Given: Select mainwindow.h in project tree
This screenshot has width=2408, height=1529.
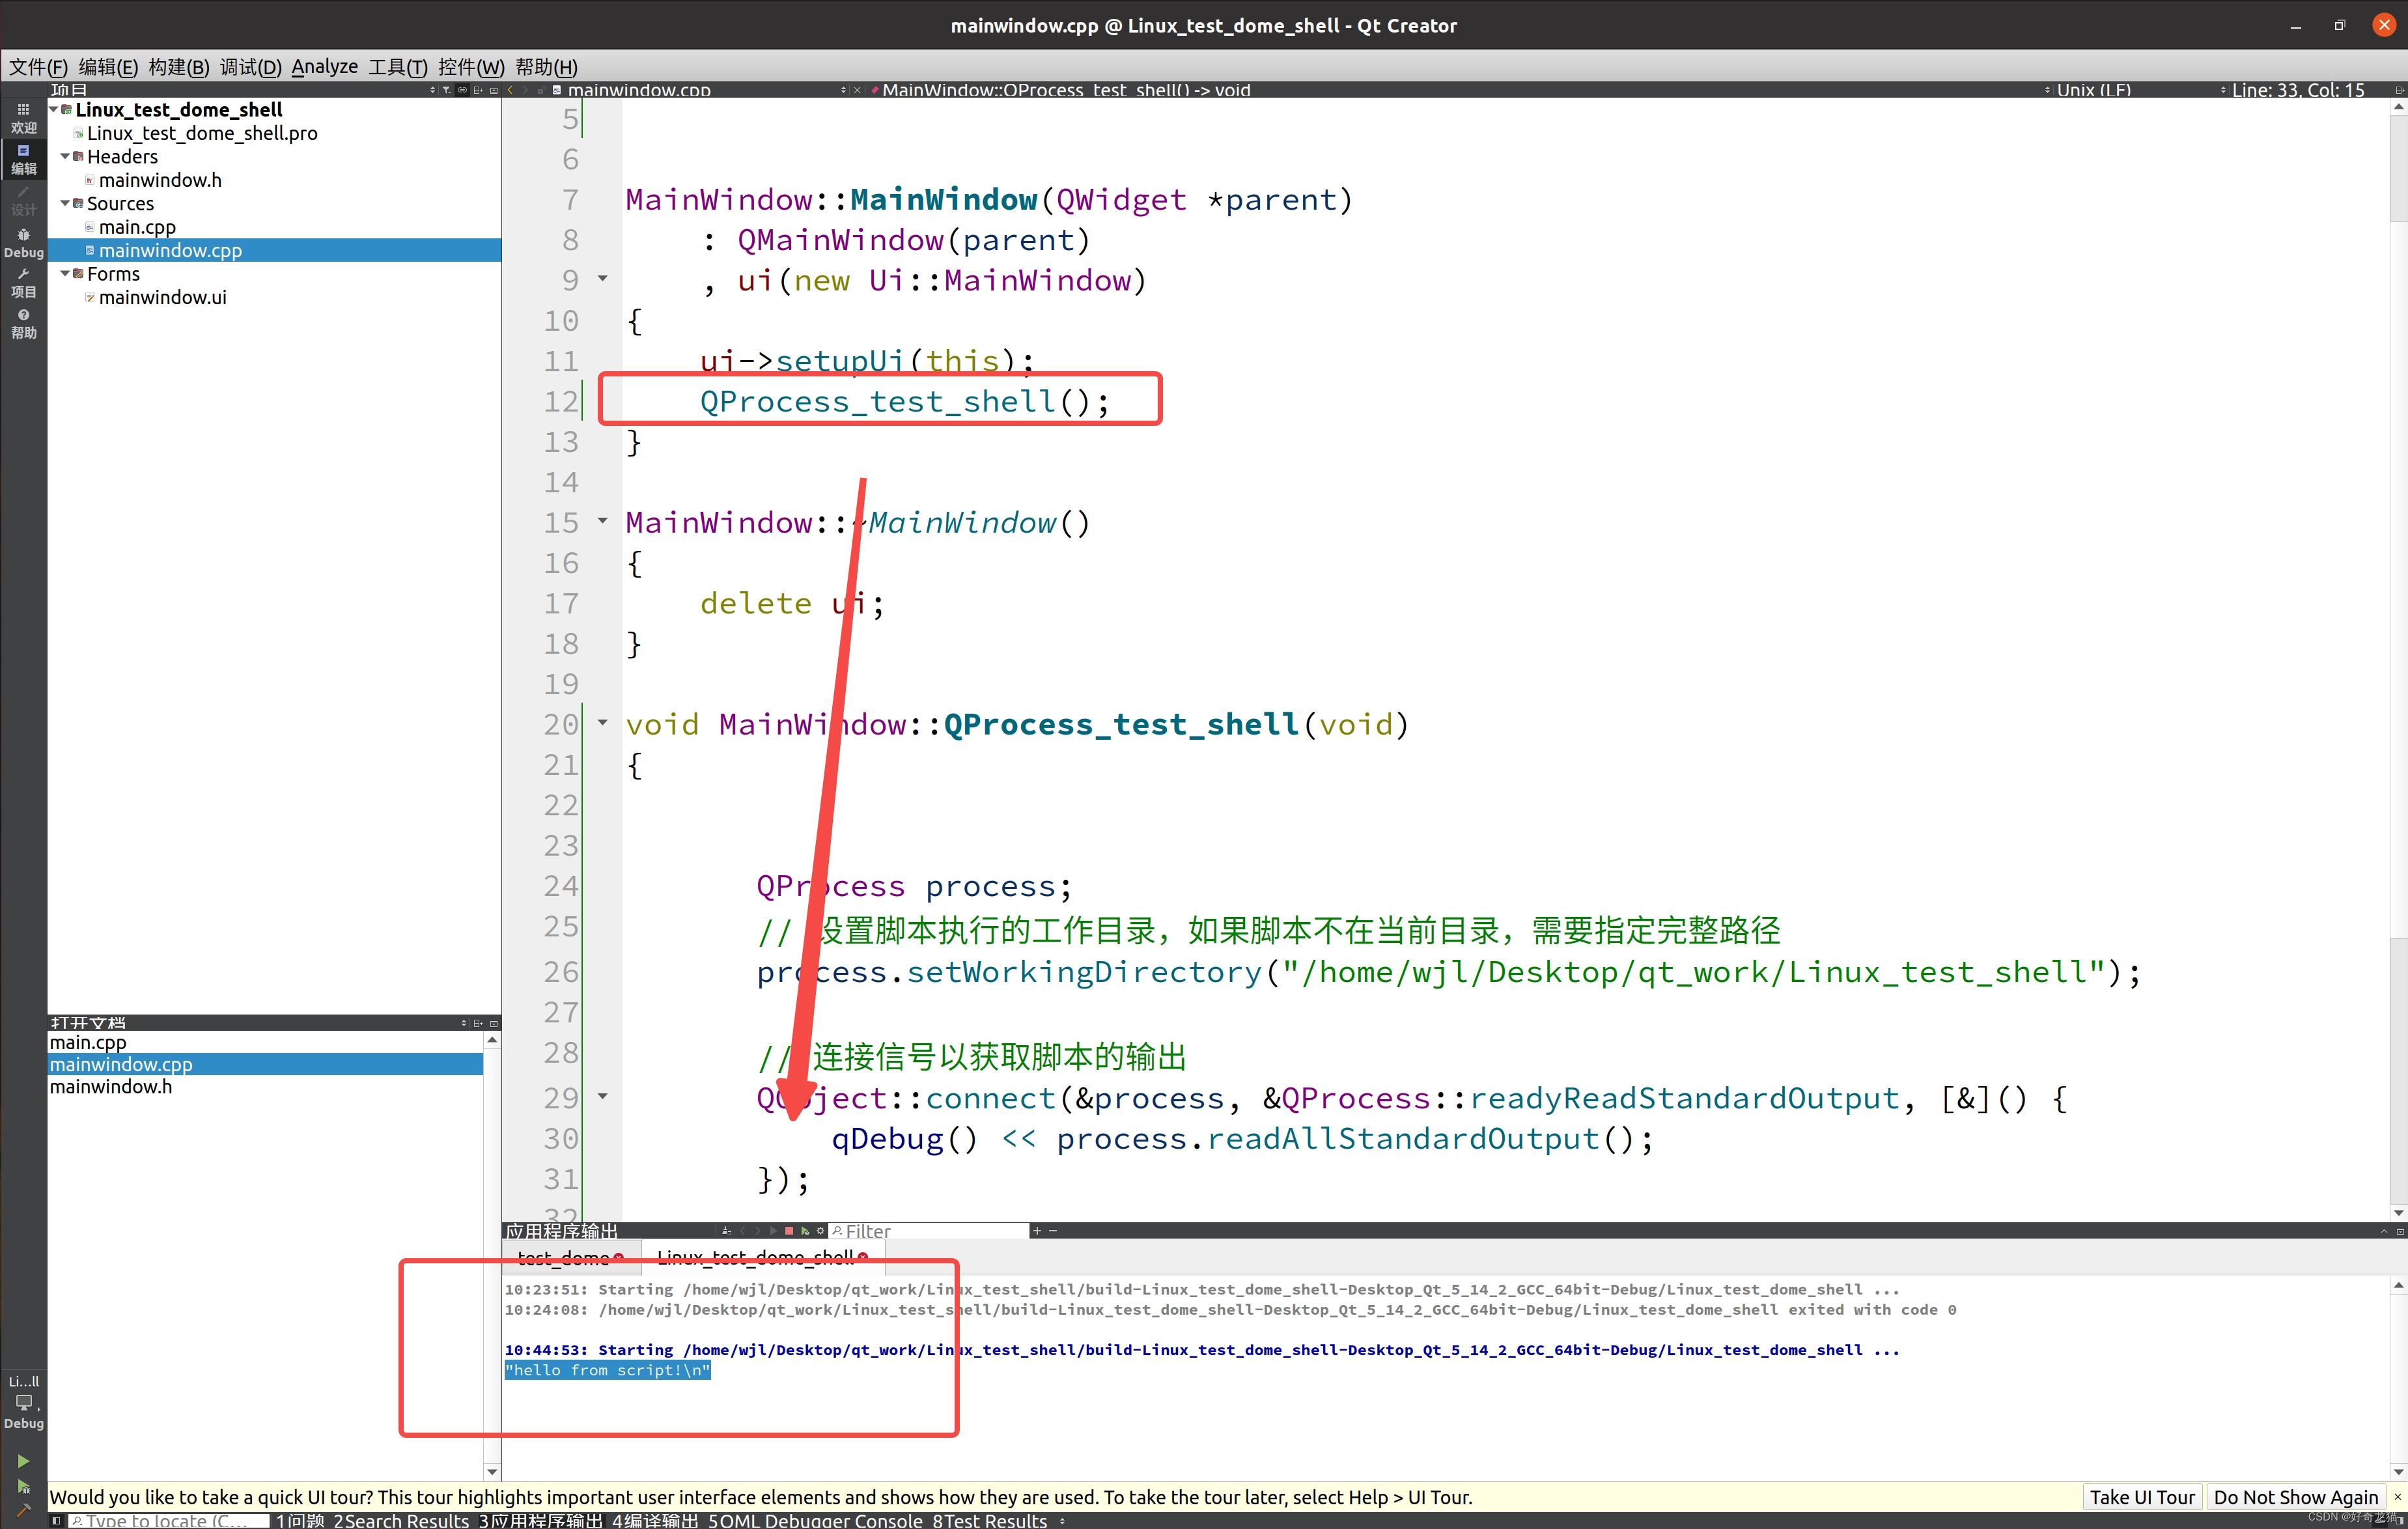Looking at the screenshot, I should (x=160, y=180).
